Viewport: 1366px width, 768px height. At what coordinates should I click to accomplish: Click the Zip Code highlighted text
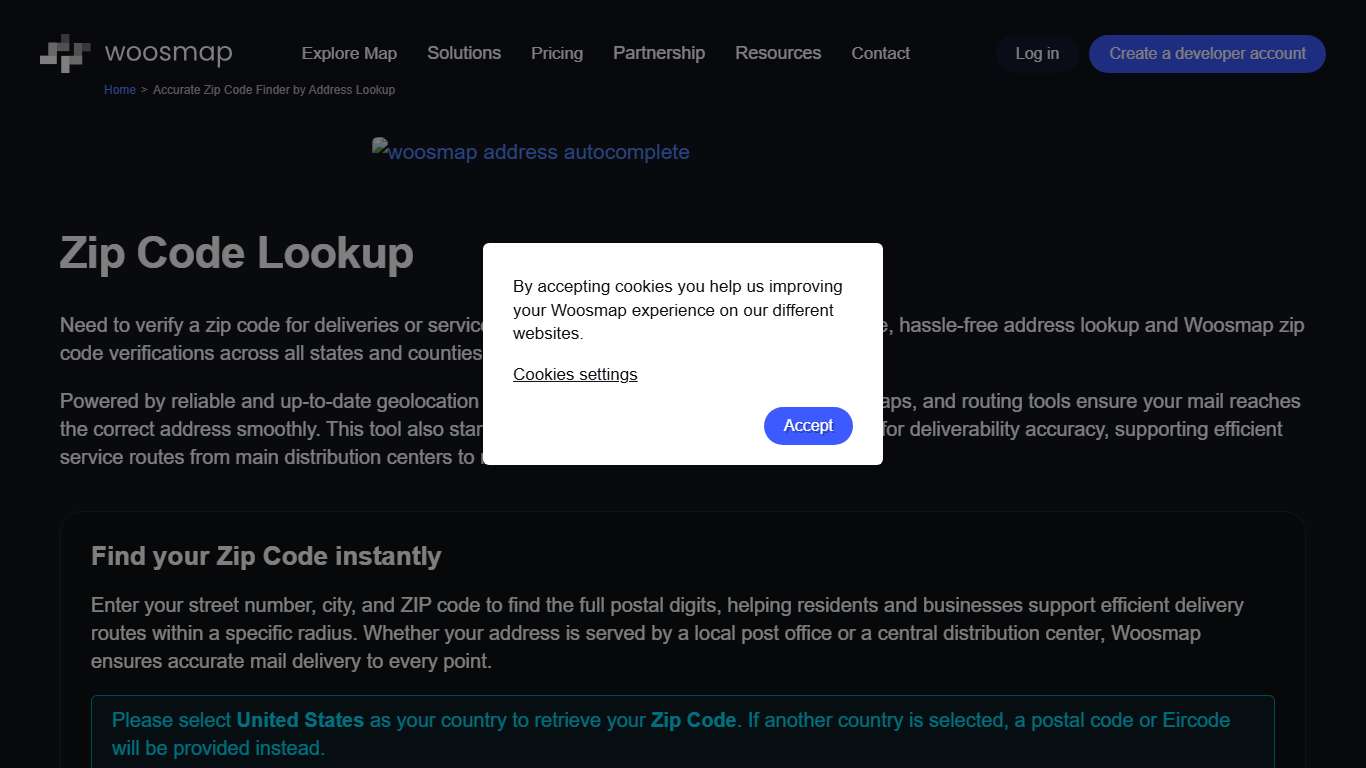(693, 720)
